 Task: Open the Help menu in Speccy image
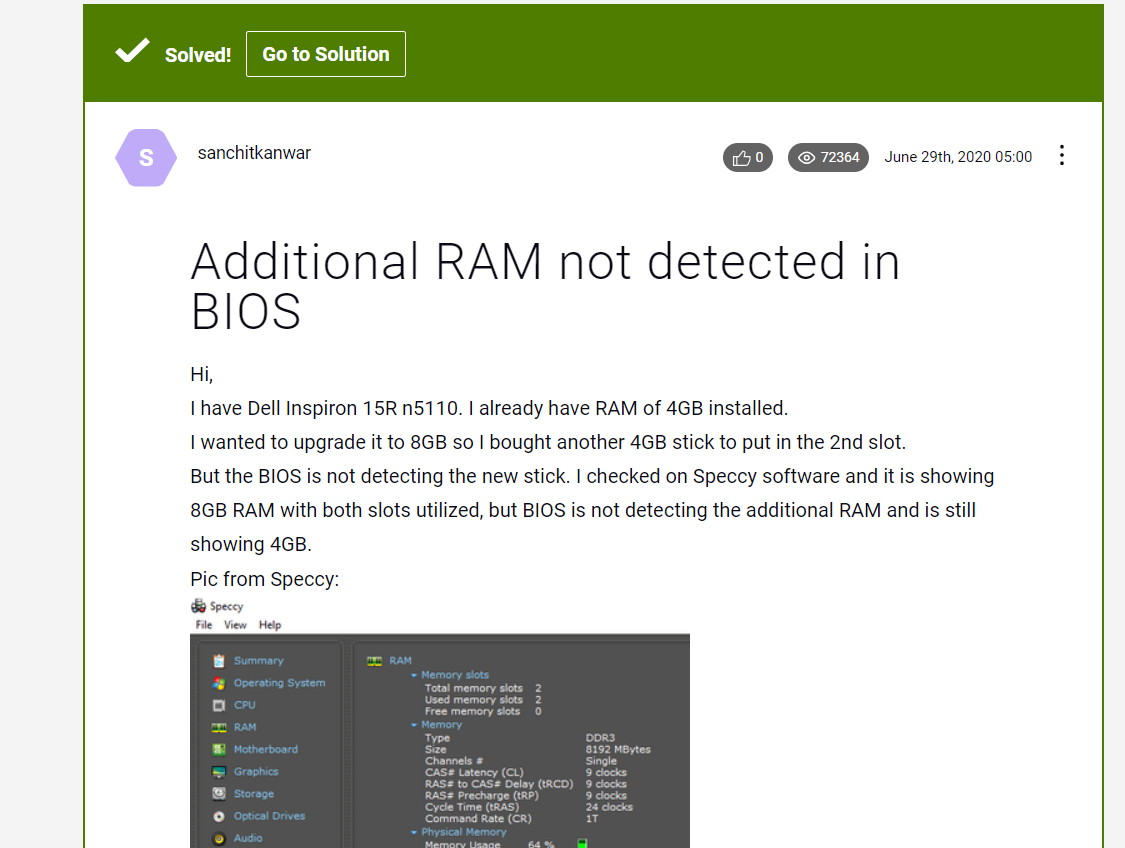tap(270, 625)
